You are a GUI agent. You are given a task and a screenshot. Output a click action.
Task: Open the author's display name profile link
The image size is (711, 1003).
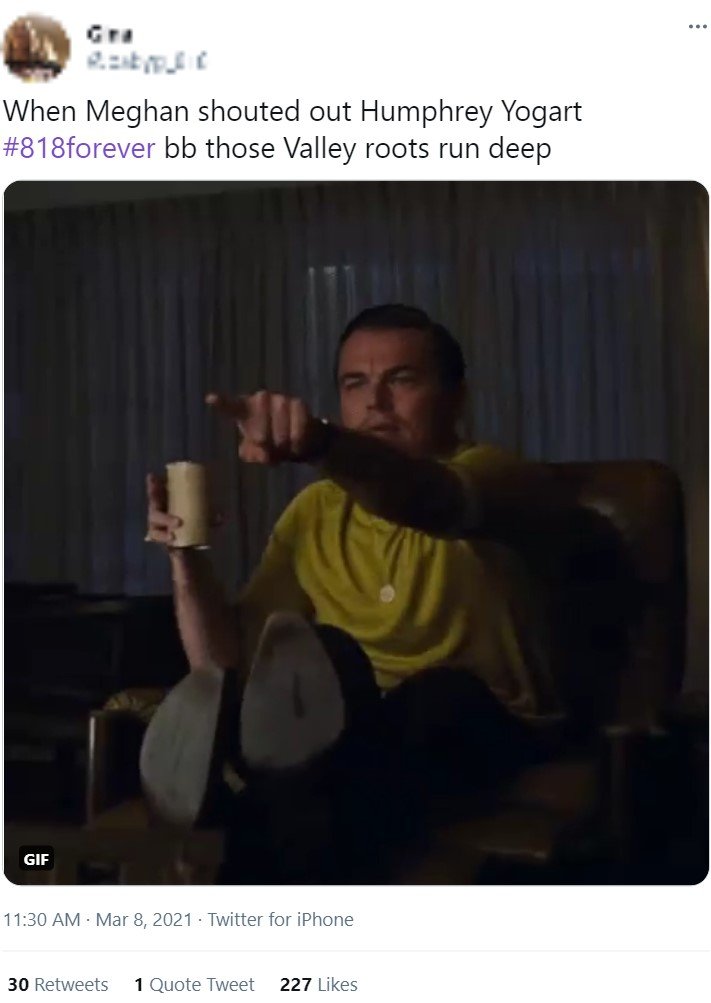pos(109,35)
